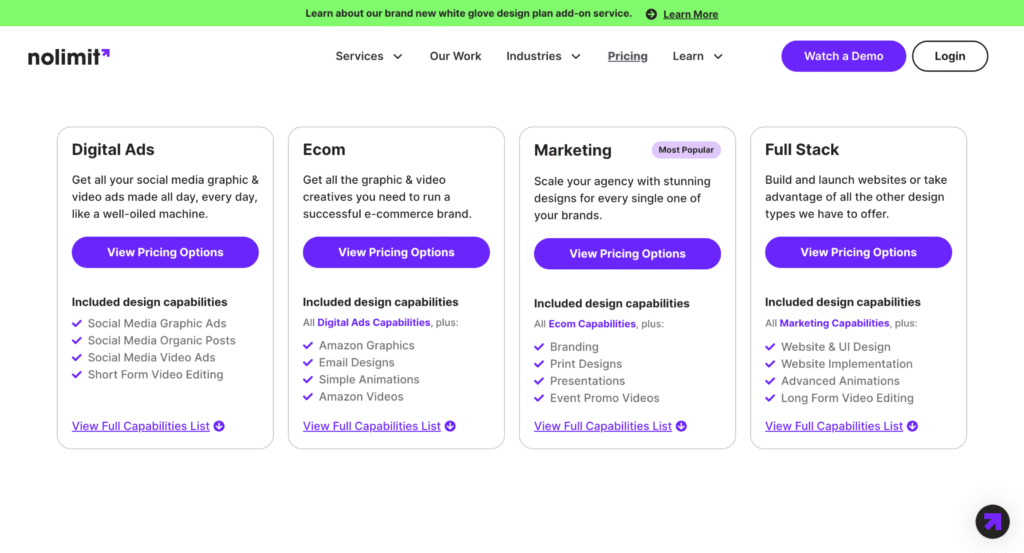Viewport: 1024px width, 553px height.
Task: Click checkmark next to Email Designs
Action: click(x=308, y=362)
